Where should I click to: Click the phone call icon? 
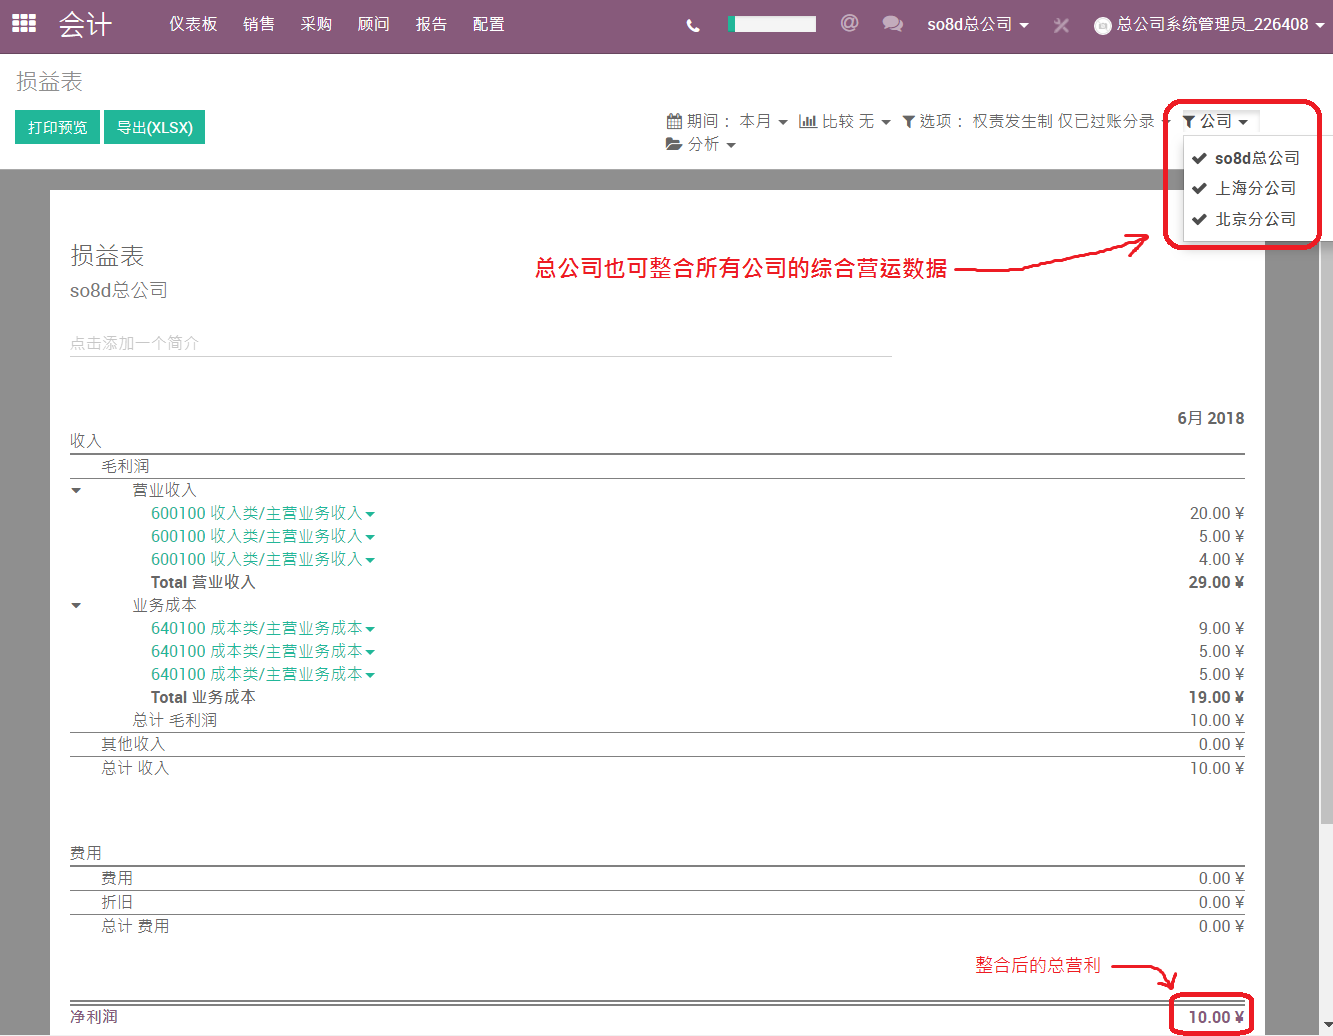coord(693,25)
